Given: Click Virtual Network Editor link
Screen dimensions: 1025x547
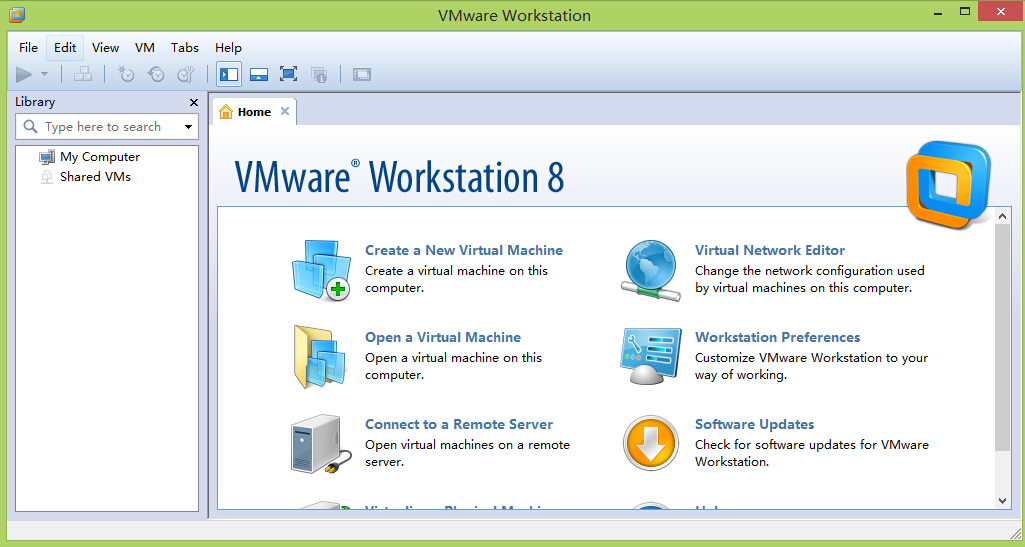Looking at the screenshot, I should click(769, 250).
